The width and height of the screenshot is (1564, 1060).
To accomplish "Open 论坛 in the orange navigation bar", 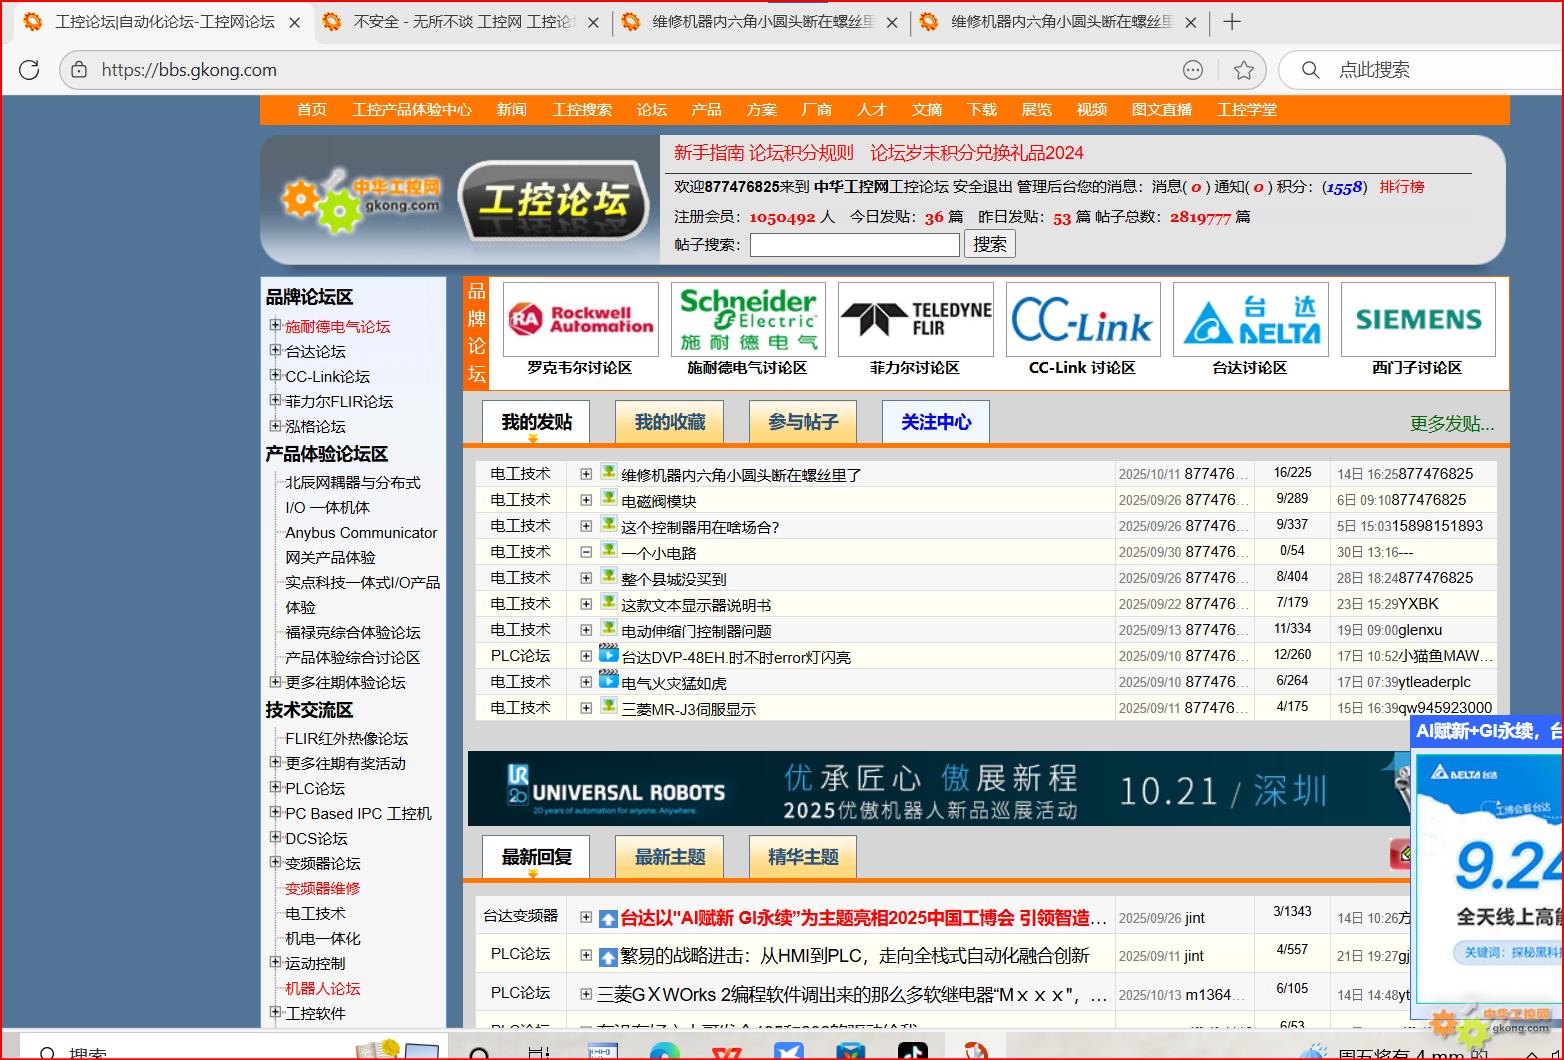I will click(651, 110).
